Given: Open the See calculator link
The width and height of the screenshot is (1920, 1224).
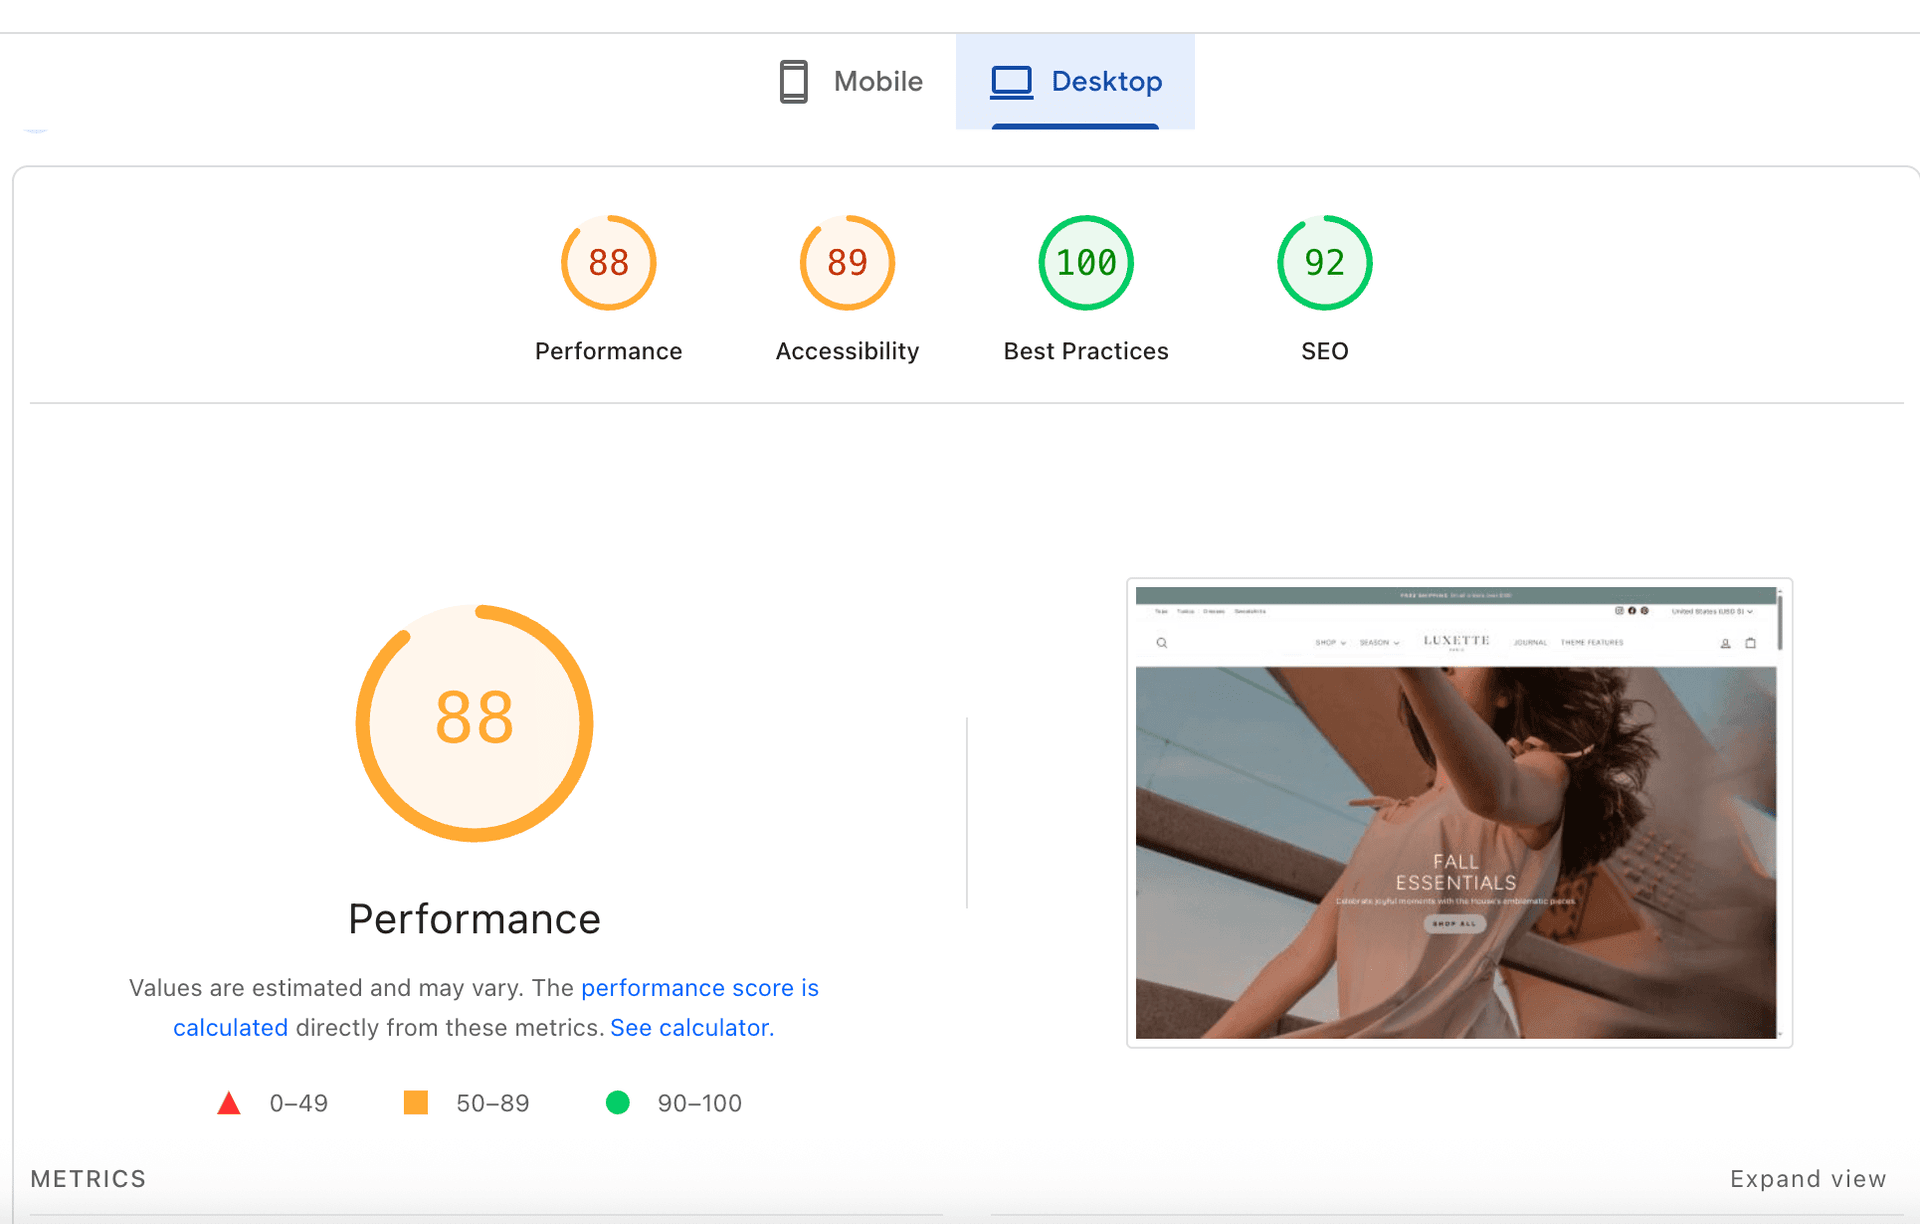Looking at the screenshot, I should coord(692,1028).
